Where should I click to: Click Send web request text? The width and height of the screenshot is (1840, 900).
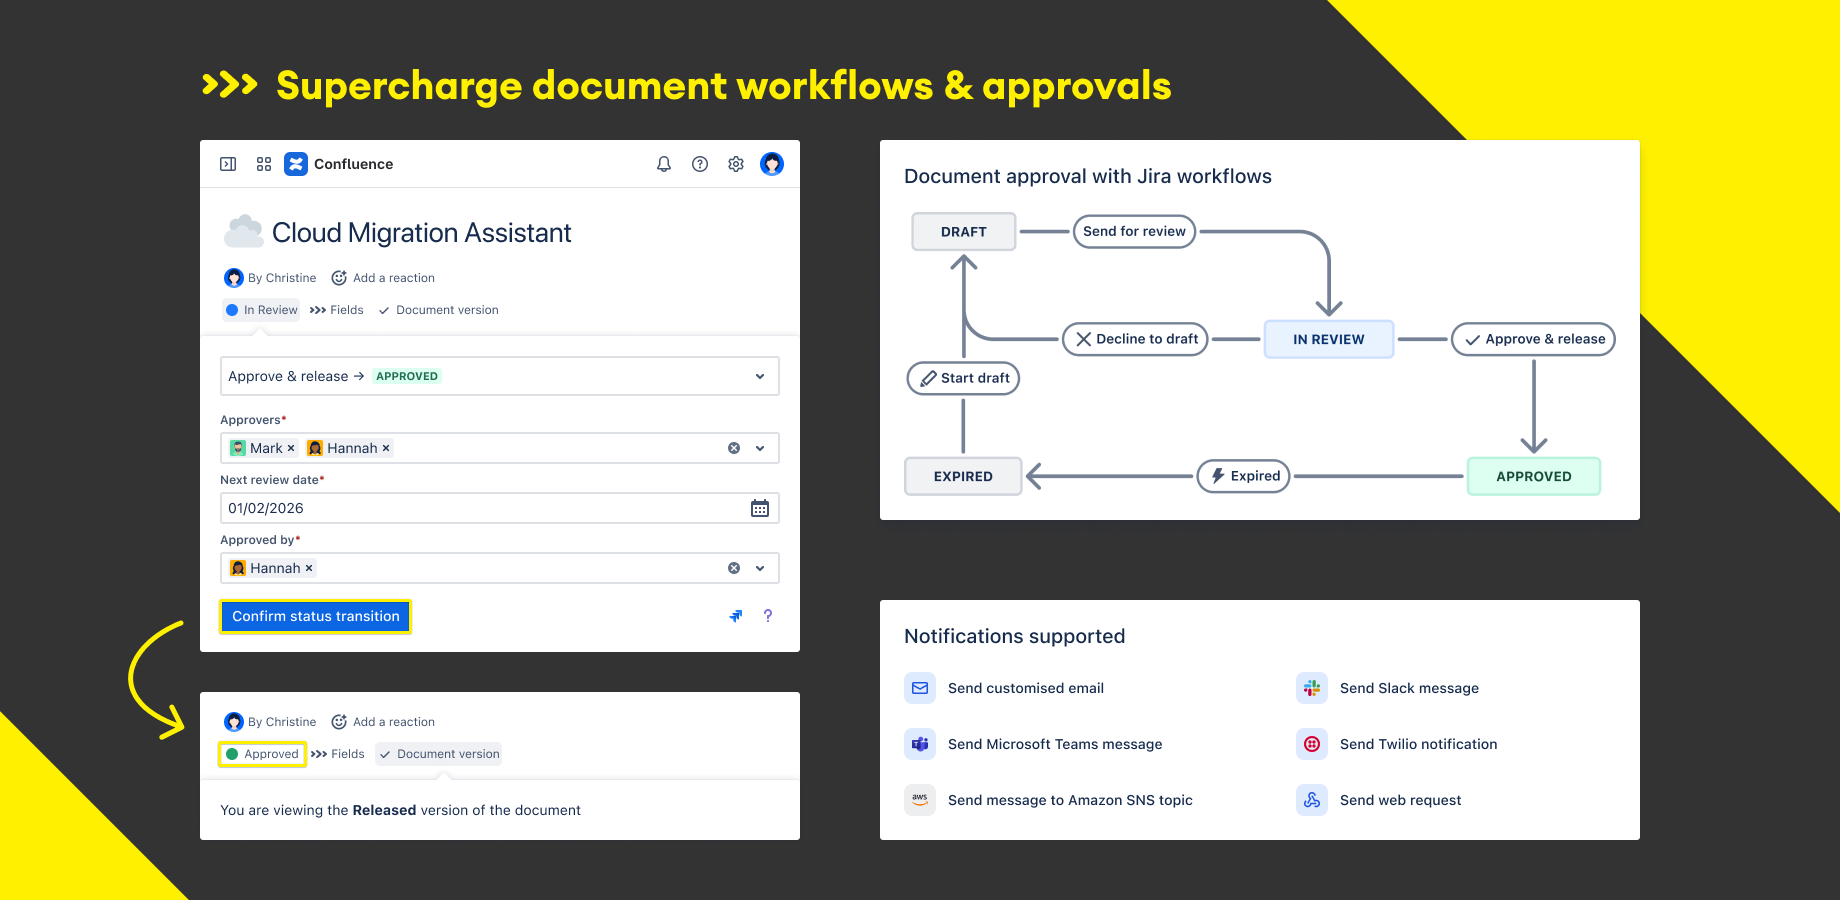1401,800
